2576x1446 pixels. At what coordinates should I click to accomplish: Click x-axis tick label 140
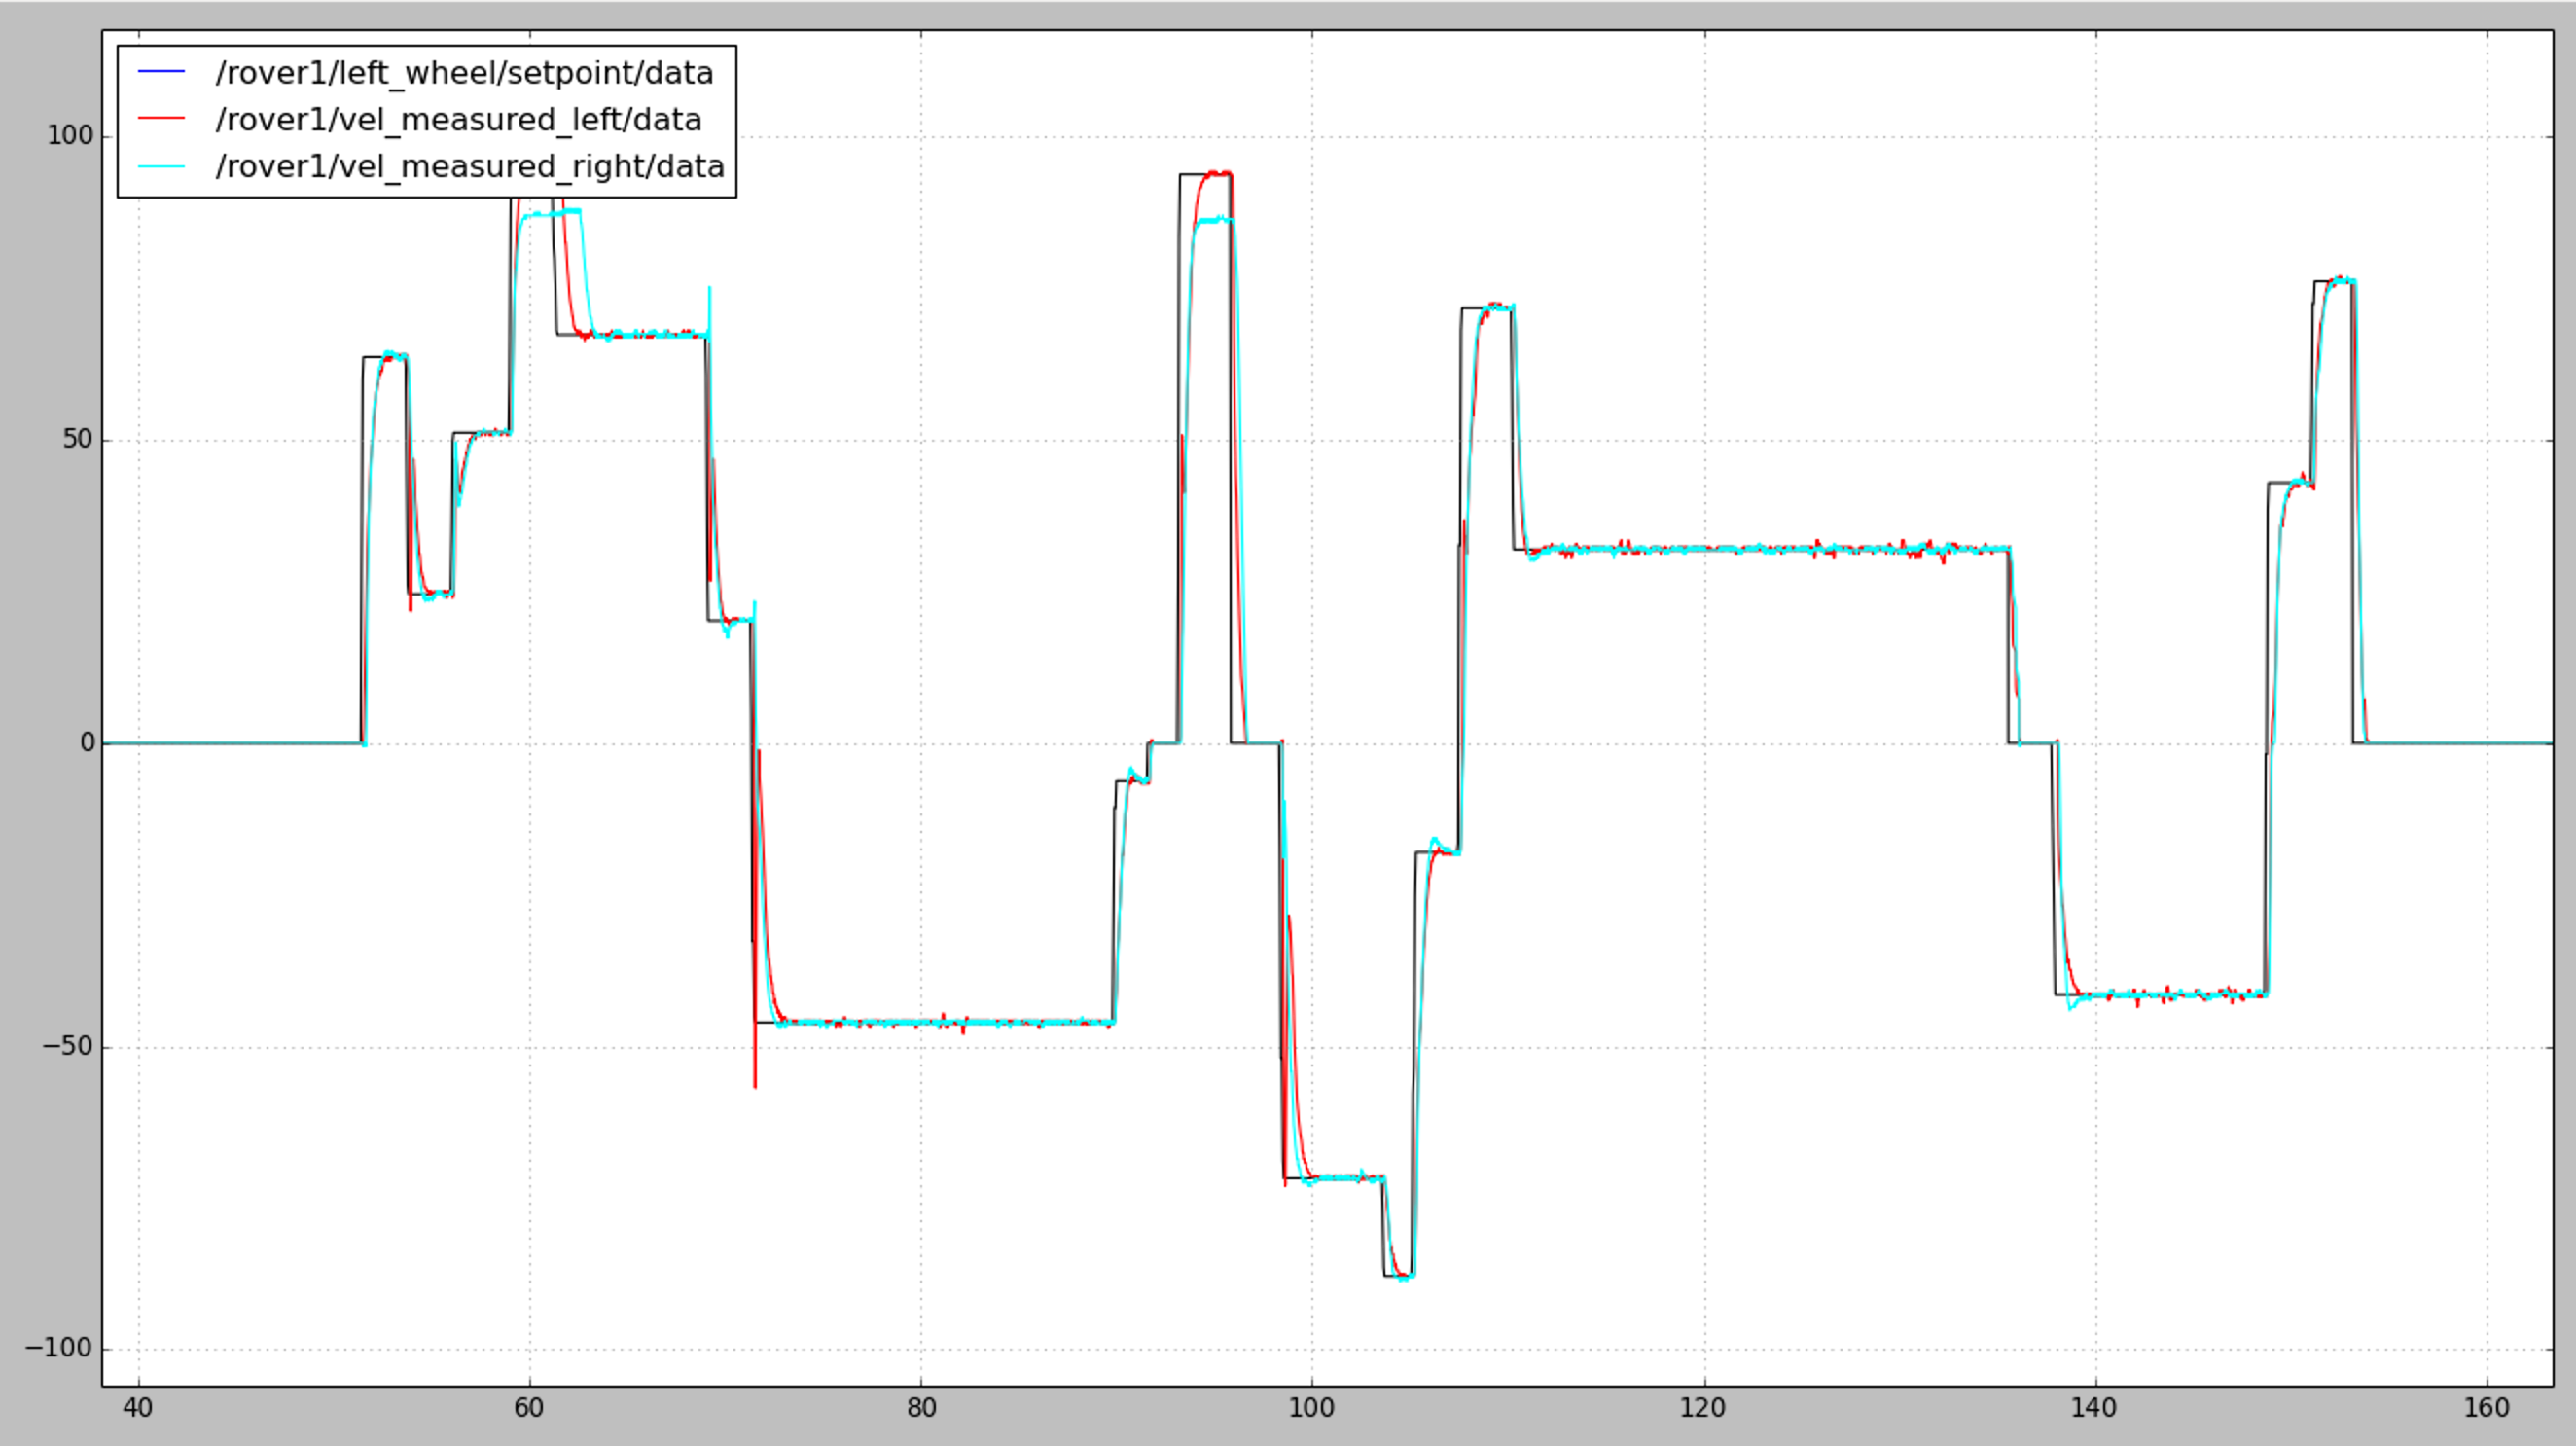(x=2094, y=1408)
